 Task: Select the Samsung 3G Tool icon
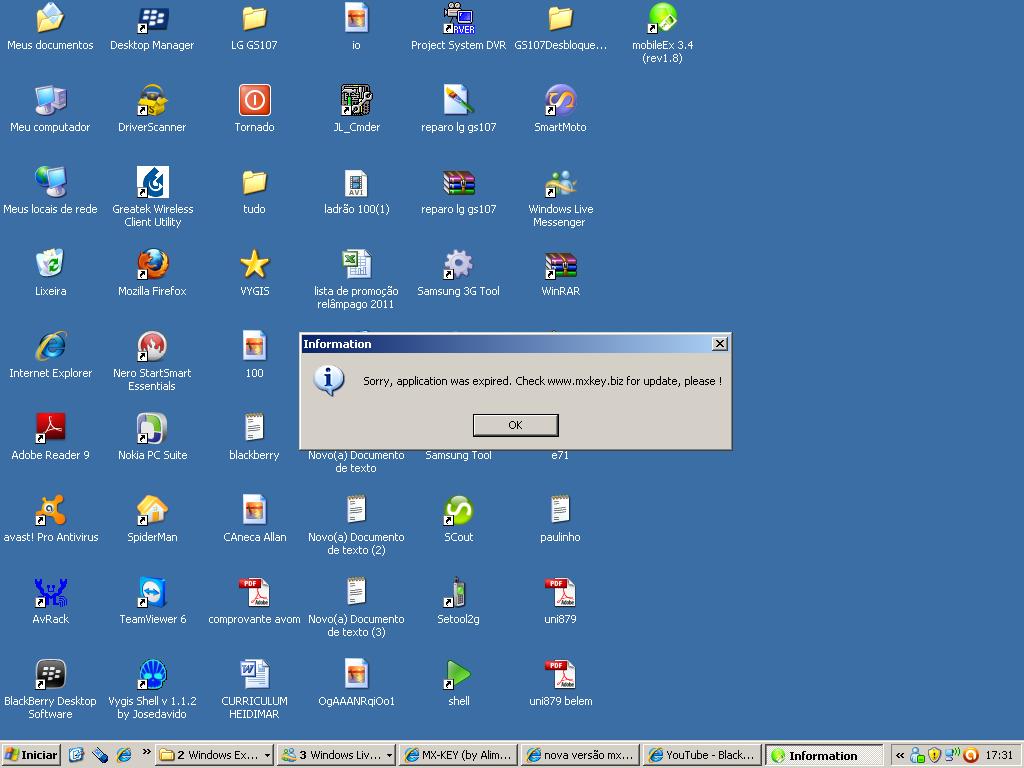click(458, 266)
